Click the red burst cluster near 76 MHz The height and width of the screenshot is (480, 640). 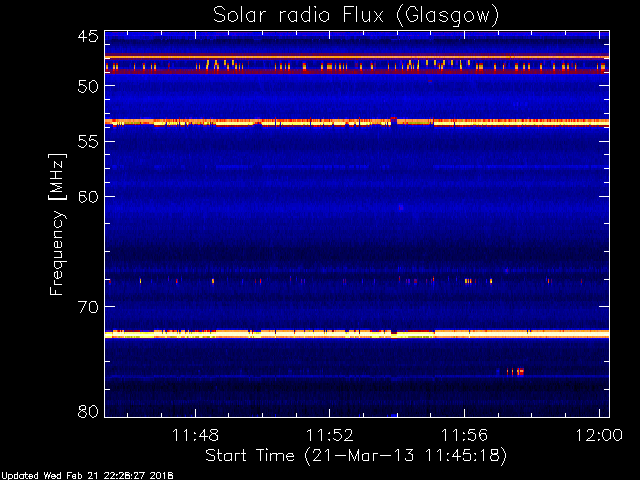click(x=515, y=371)
